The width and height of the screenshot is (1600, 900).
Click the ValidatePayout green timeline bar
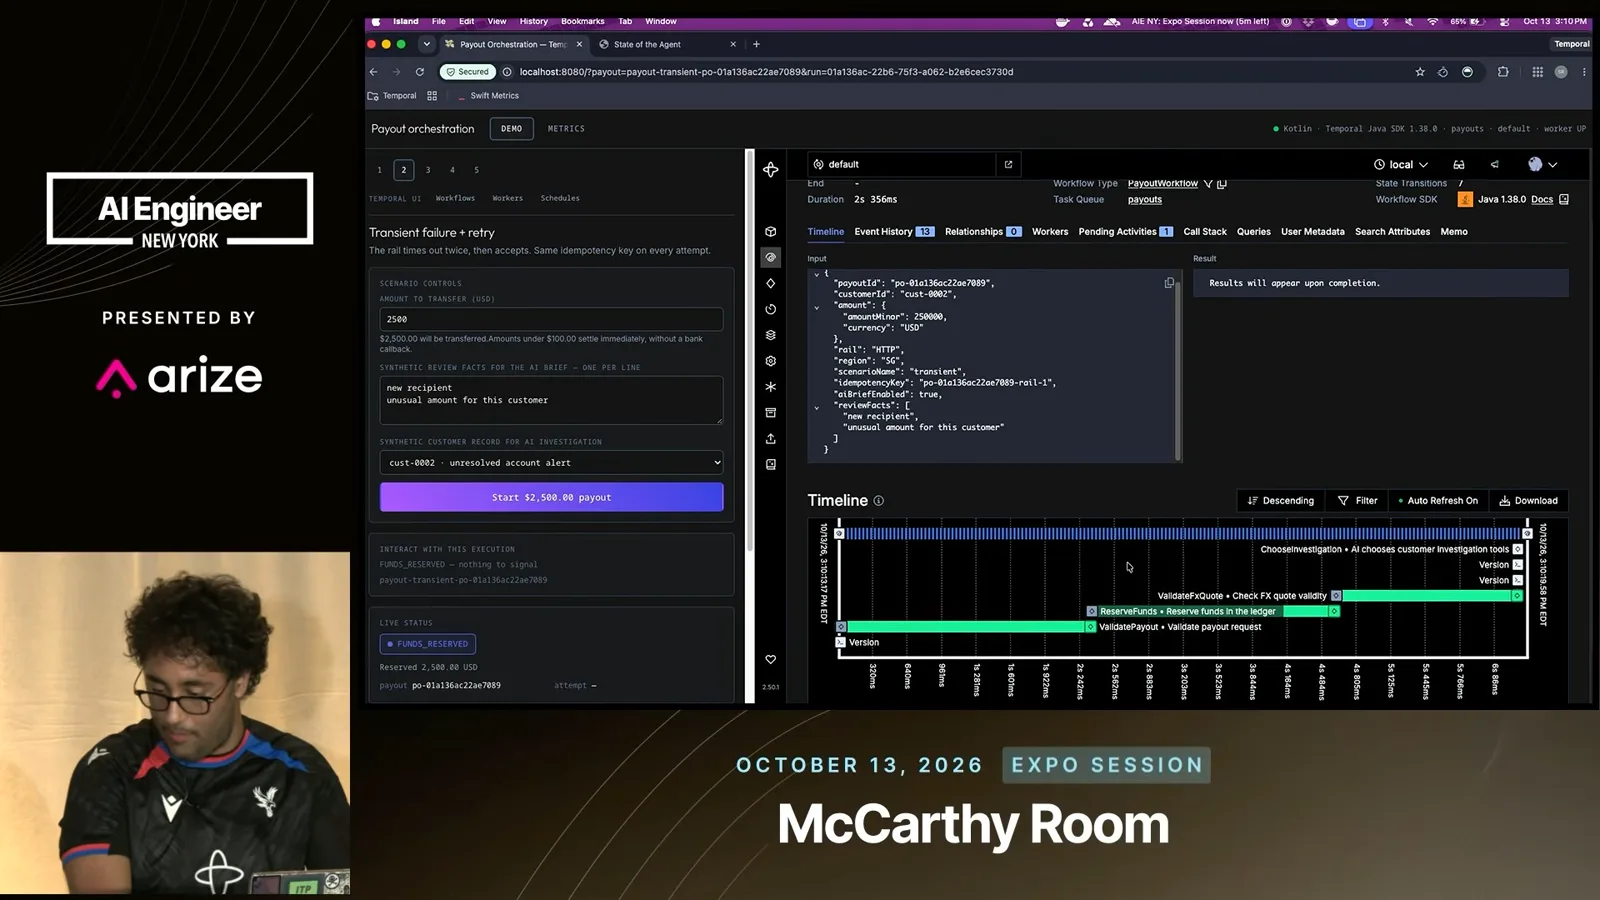[966, 627]
